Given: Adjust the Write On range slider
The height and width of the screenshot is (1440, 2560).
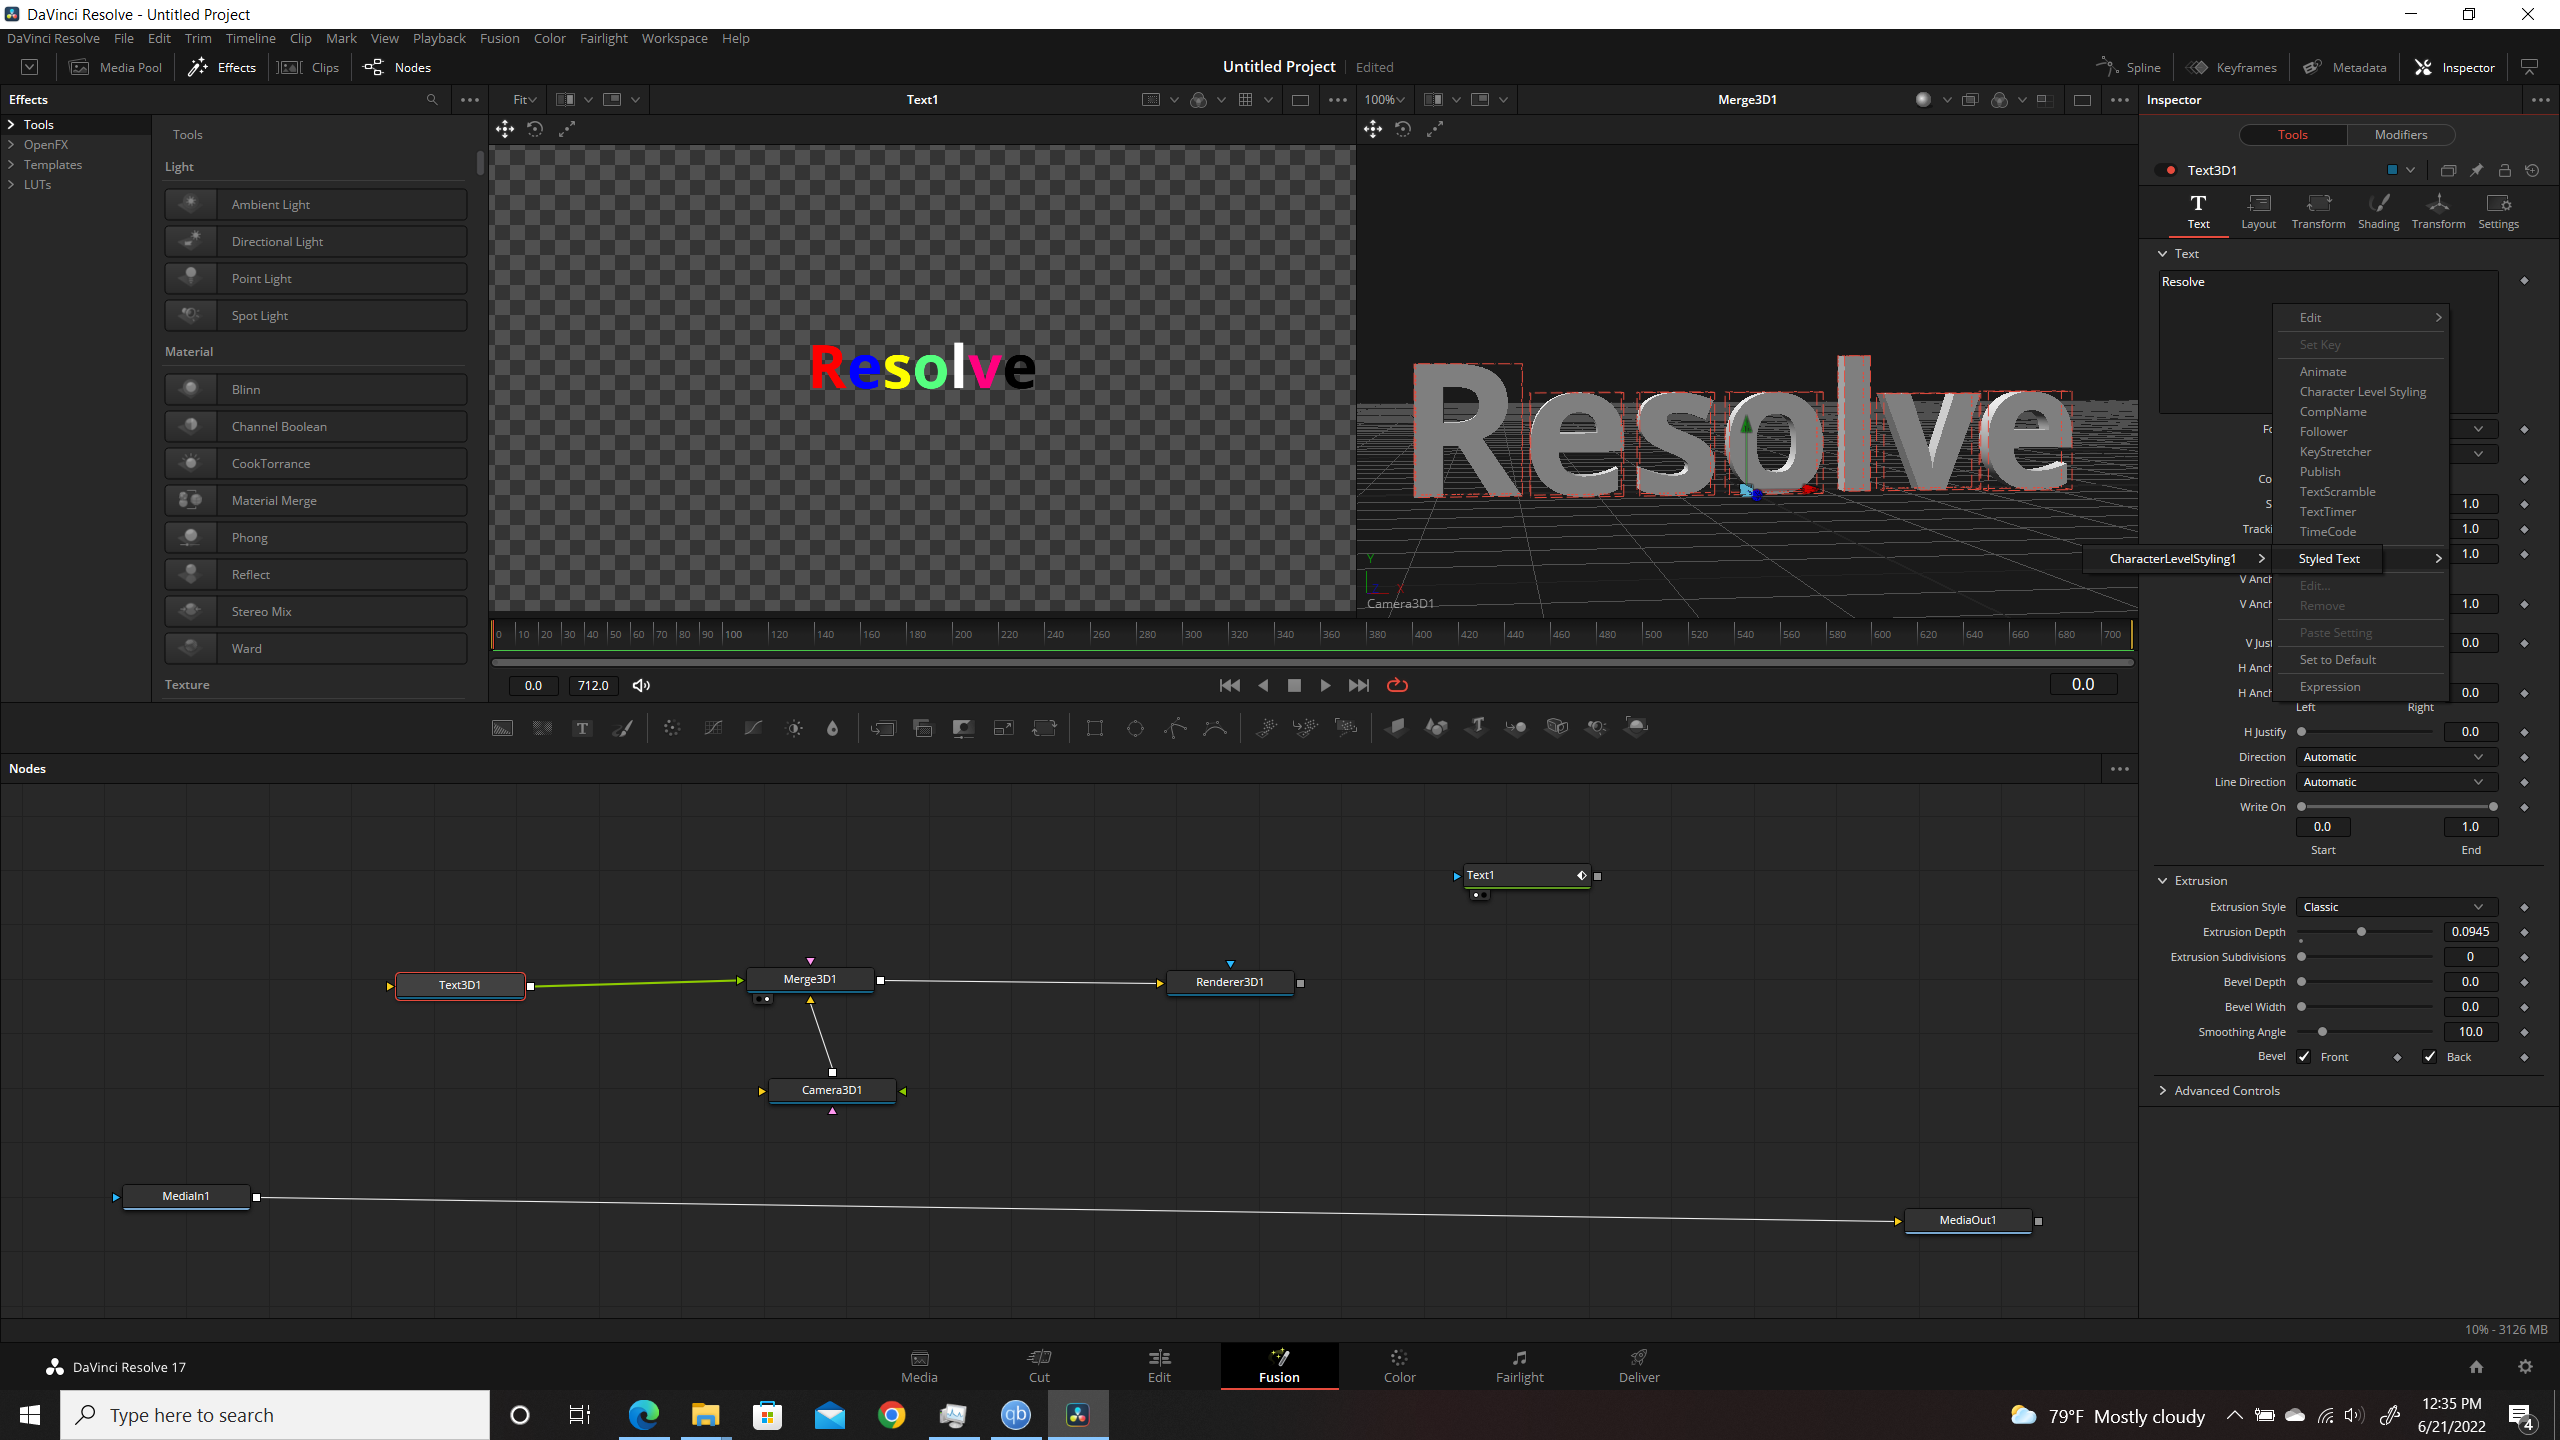Looking at the screenshot, I should (2397, 807).
